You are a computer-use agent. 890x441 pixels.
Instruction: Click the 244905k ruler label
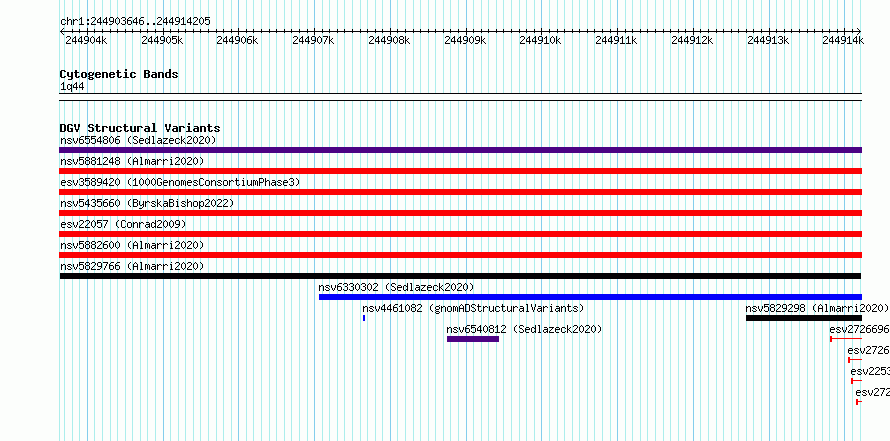pyautogui.click(x=162, y=40)
